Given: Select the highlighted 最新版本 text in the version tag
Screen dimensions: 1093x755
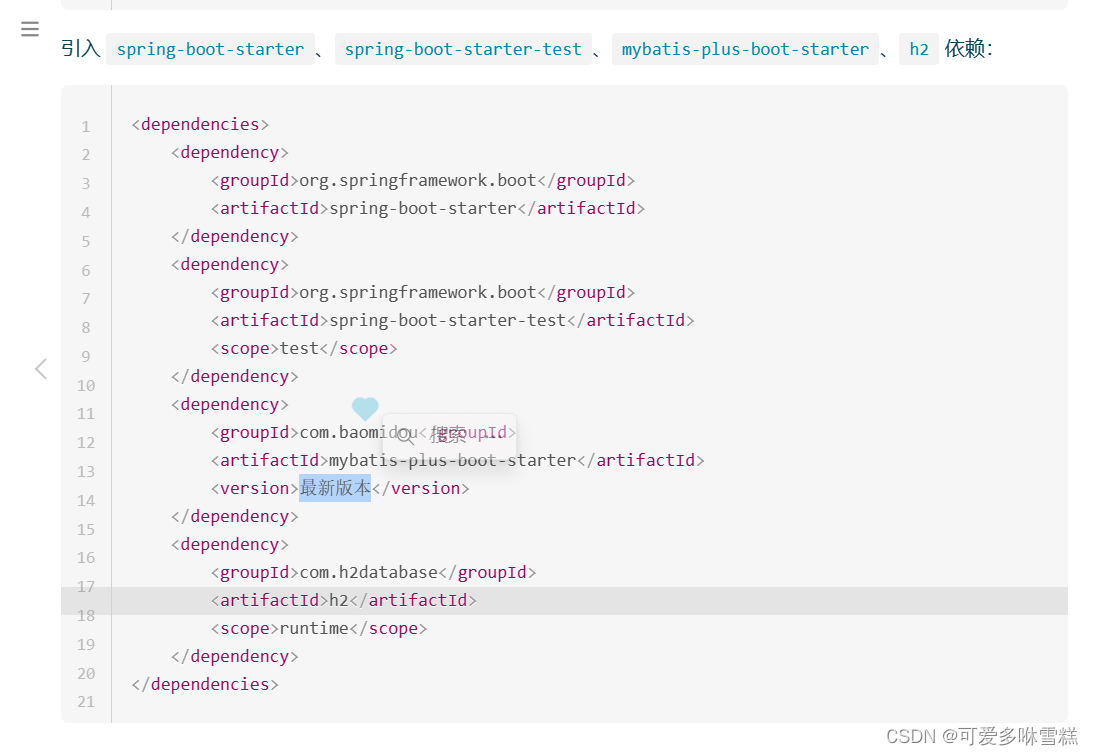Looking at the screenshot, I should point(336,487).
